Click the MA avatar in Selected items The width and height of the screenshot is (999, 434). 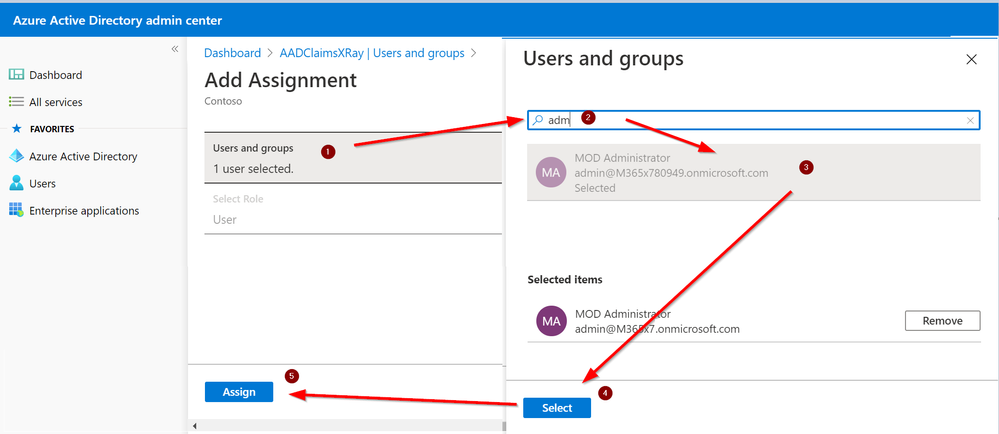point(551,321)
